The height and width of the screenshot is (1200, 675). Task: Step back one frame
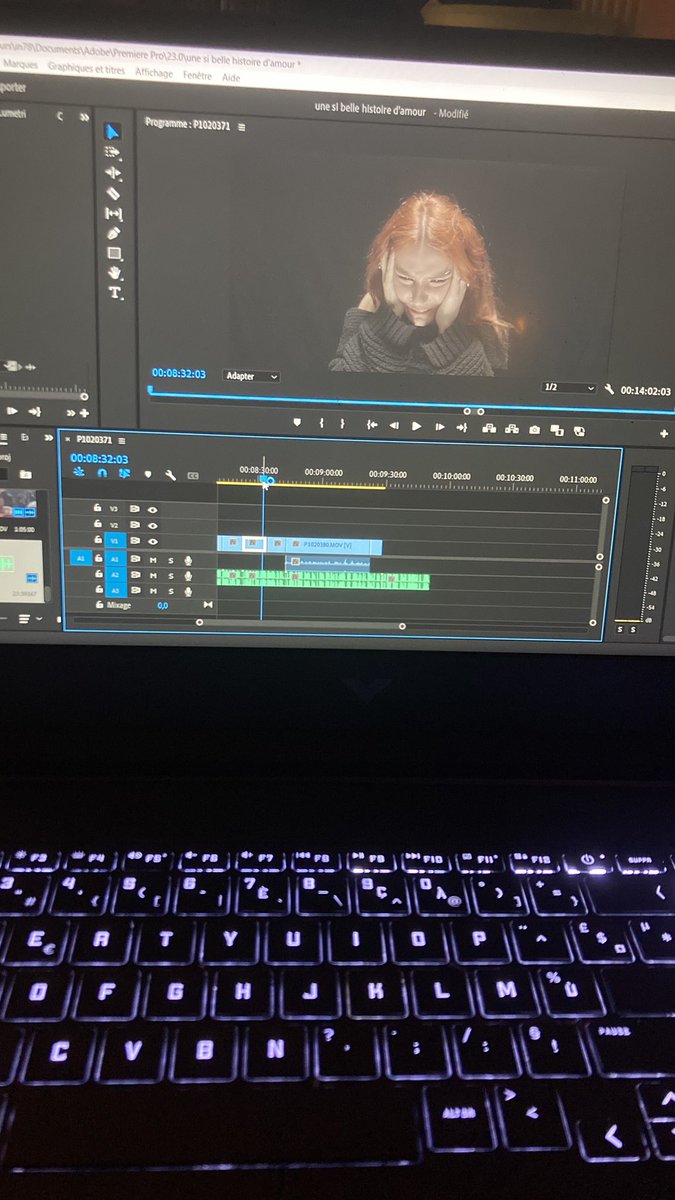pyautogui.click(x=395, y=426)
